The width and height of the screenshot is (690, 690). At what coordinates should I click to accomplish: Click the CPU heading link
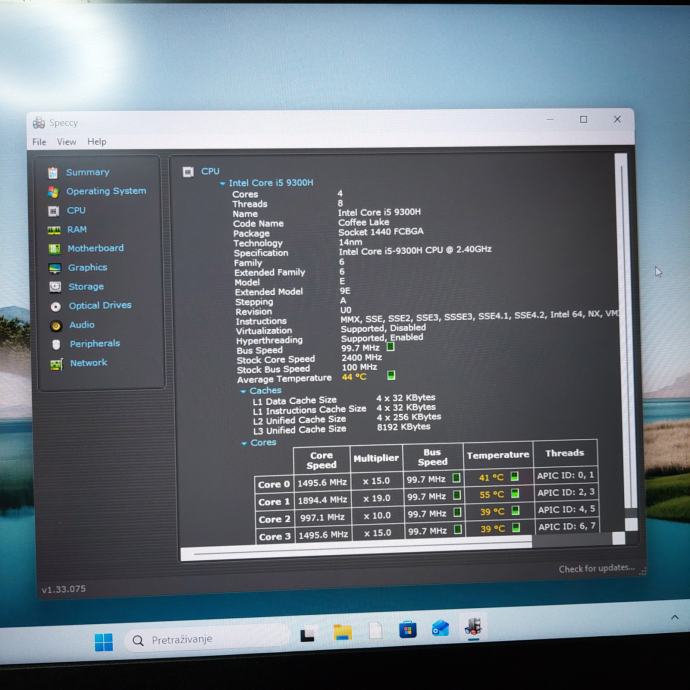210,171
